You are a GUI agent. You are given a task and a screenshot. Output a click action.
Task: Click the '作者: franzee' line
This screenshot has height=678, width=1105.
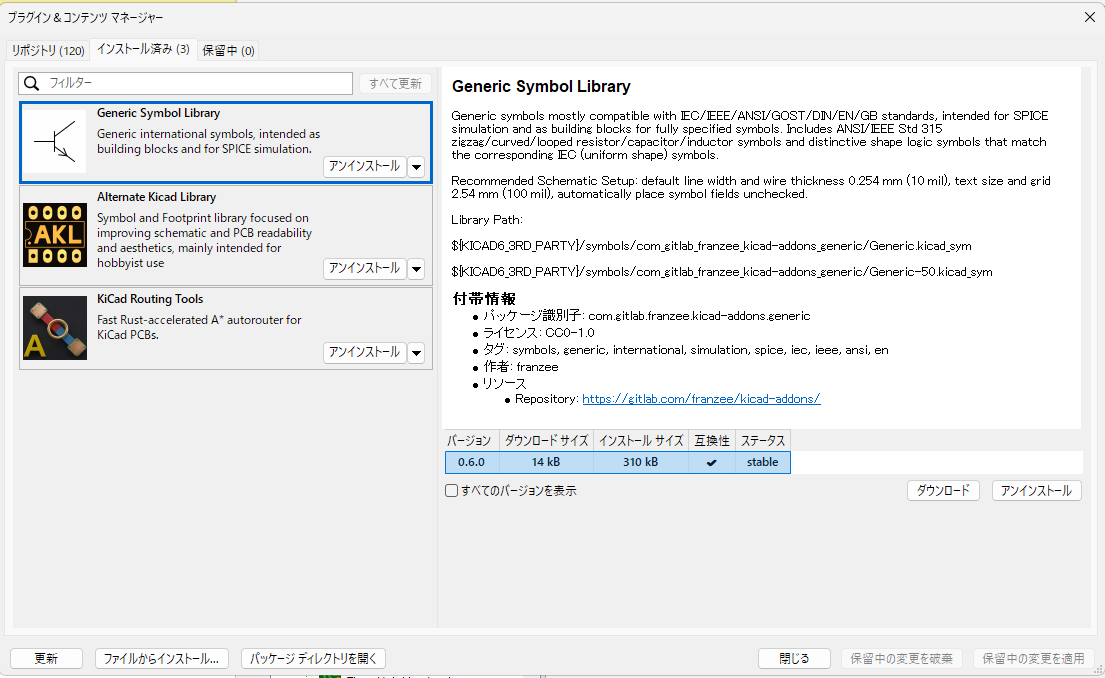click(x=521, y=366)
